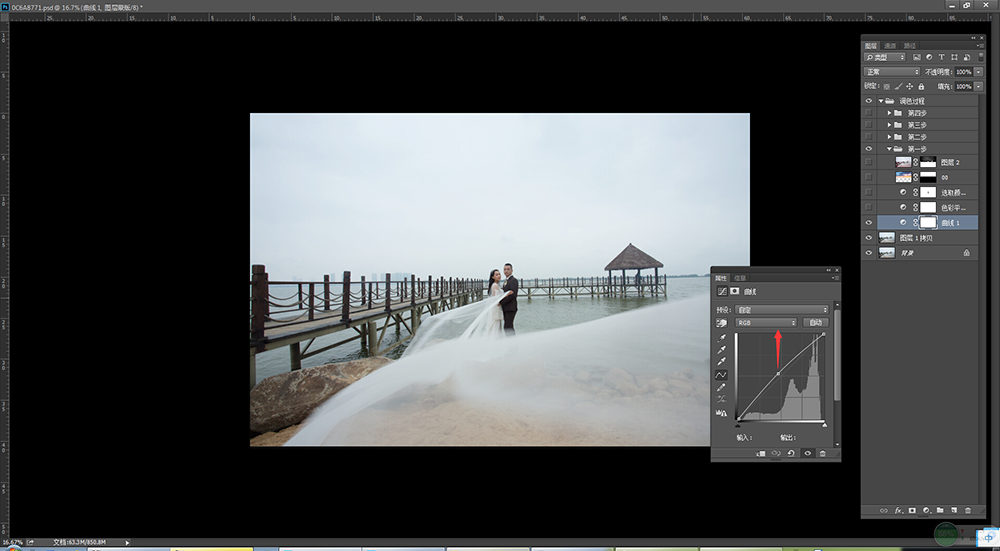This screenshot has height=551, width=1000.
Task: Open the RGB channel dropdown
Action: point(766,323)
